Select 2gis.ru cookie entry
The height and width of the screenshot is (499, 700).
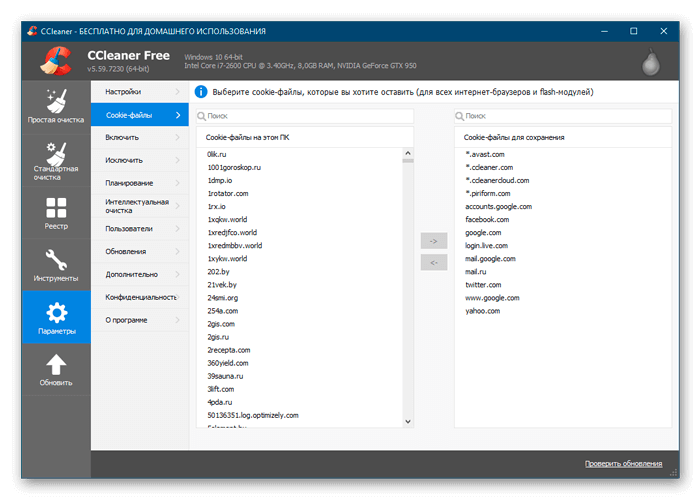coord(218,337)
